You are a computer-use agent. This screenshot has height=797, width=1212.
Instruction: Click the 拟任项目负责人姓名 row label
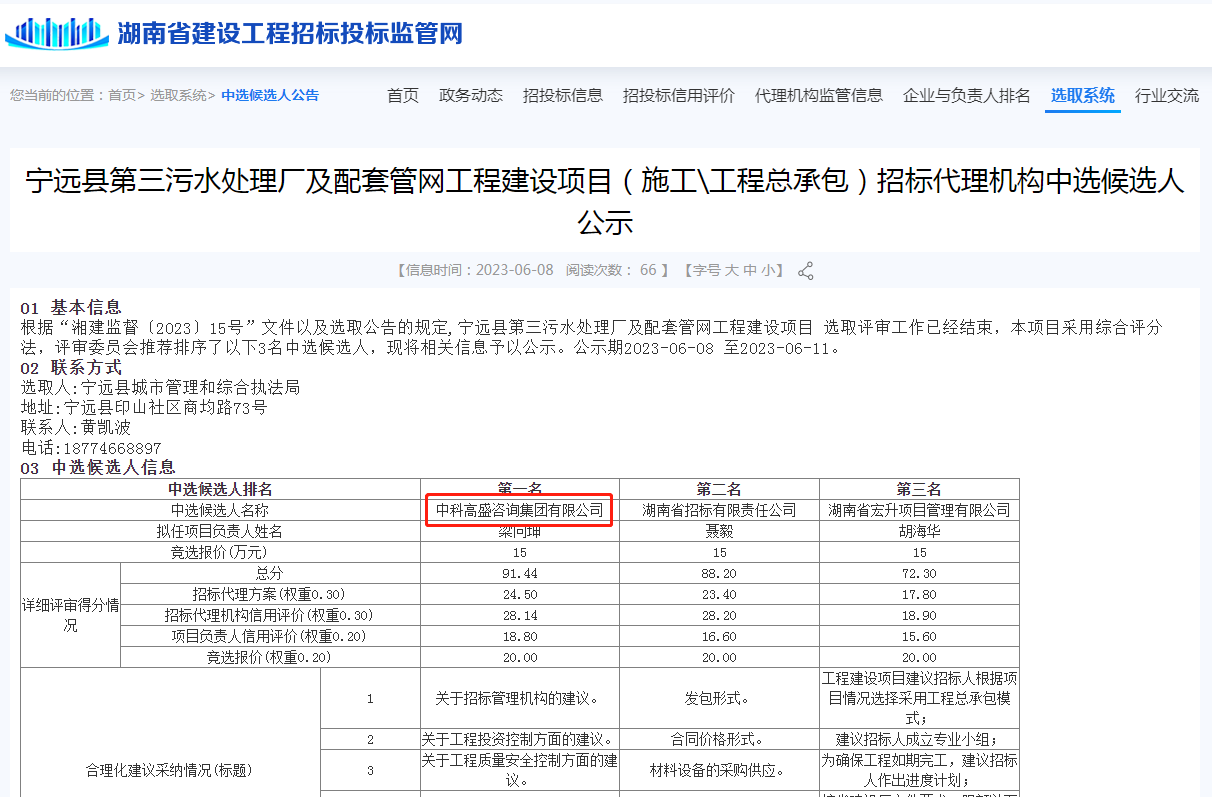[x=220, y=531]
